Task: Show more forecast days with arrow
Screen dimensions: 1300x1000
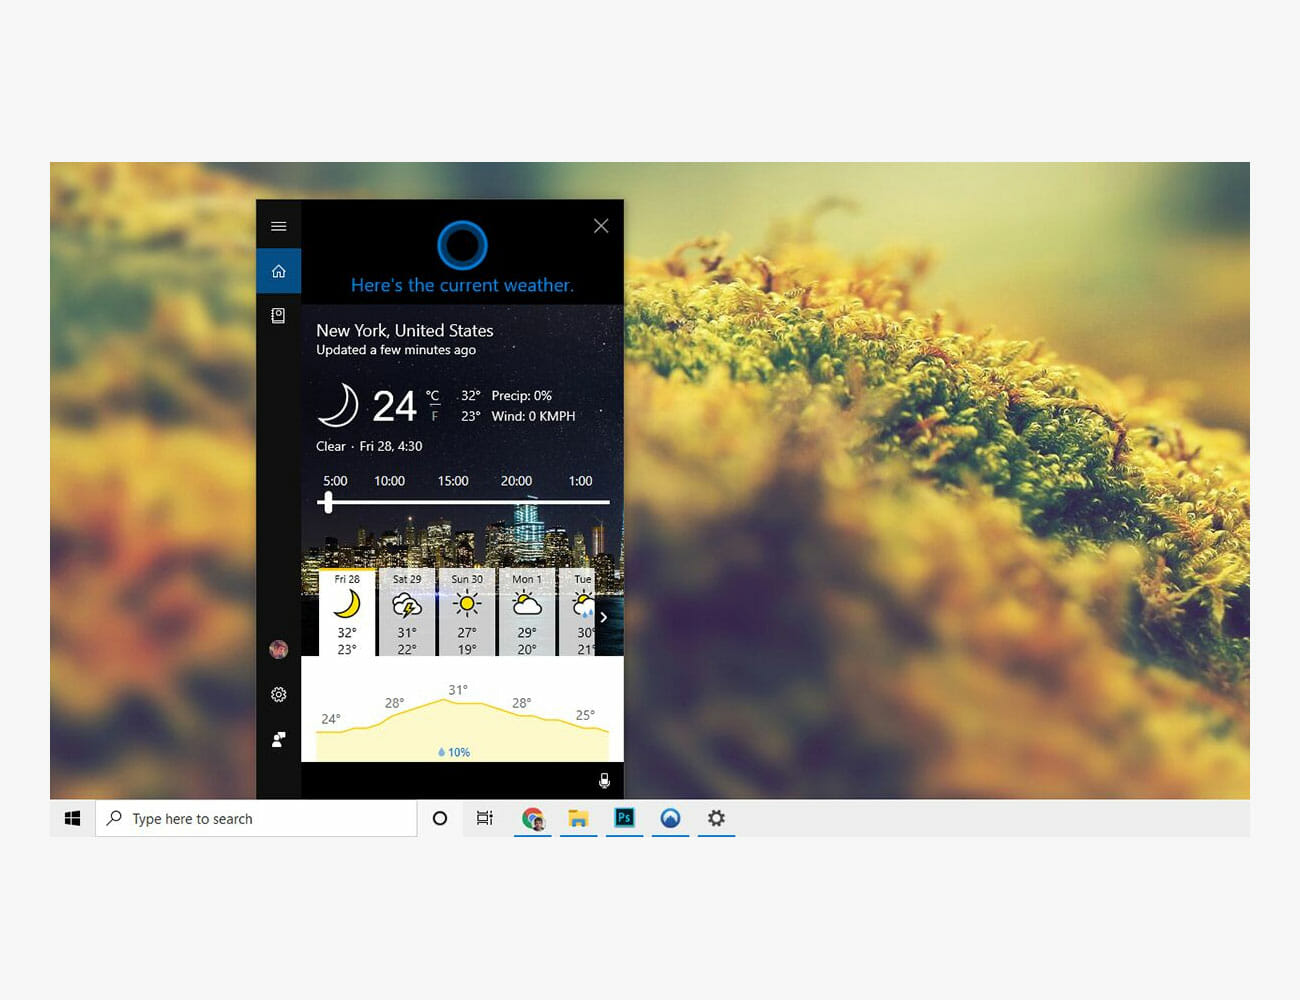Action: click(x=604, y=617)
